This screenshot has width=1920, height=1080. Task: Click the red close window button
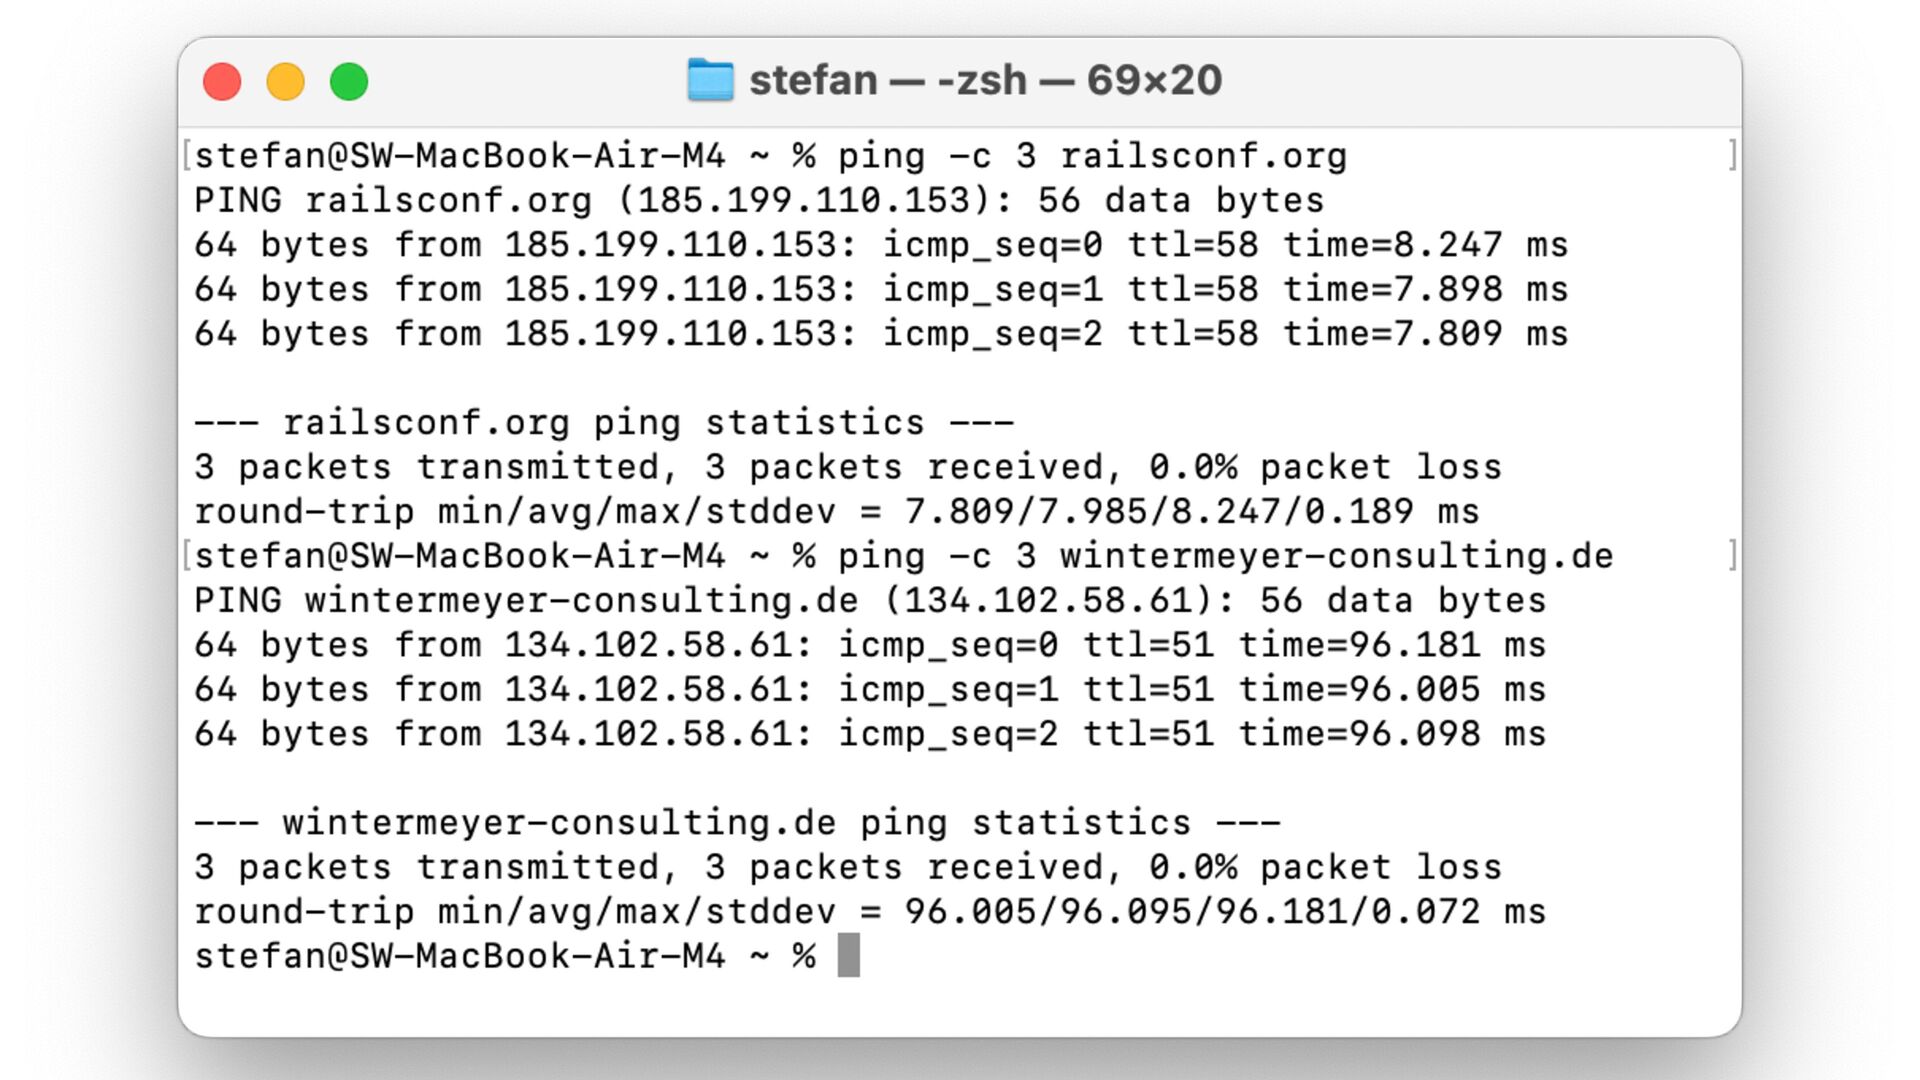pos(222,81)
